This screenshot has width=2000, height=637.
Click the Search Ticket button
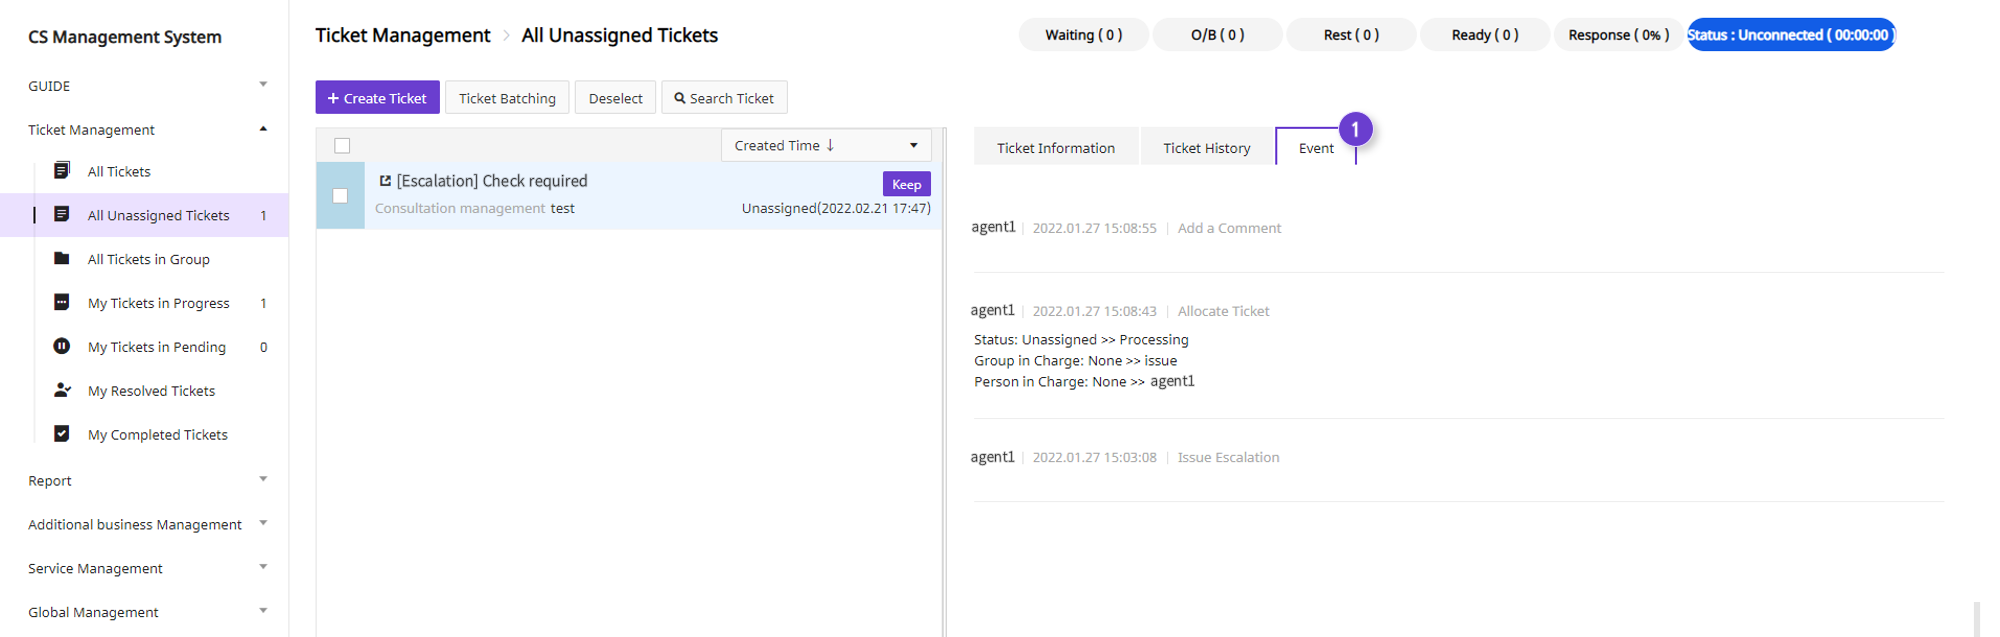(724, 97)
